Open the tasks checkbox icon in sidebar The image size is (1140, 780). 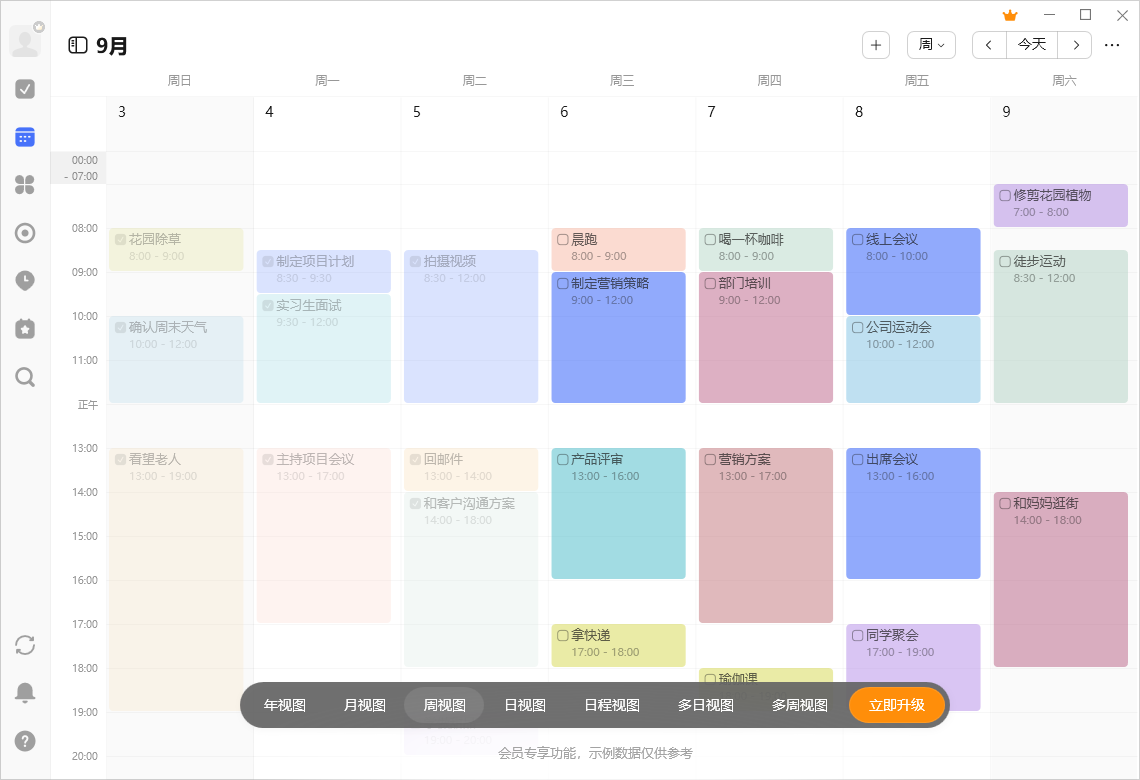[x=25, y=89]
